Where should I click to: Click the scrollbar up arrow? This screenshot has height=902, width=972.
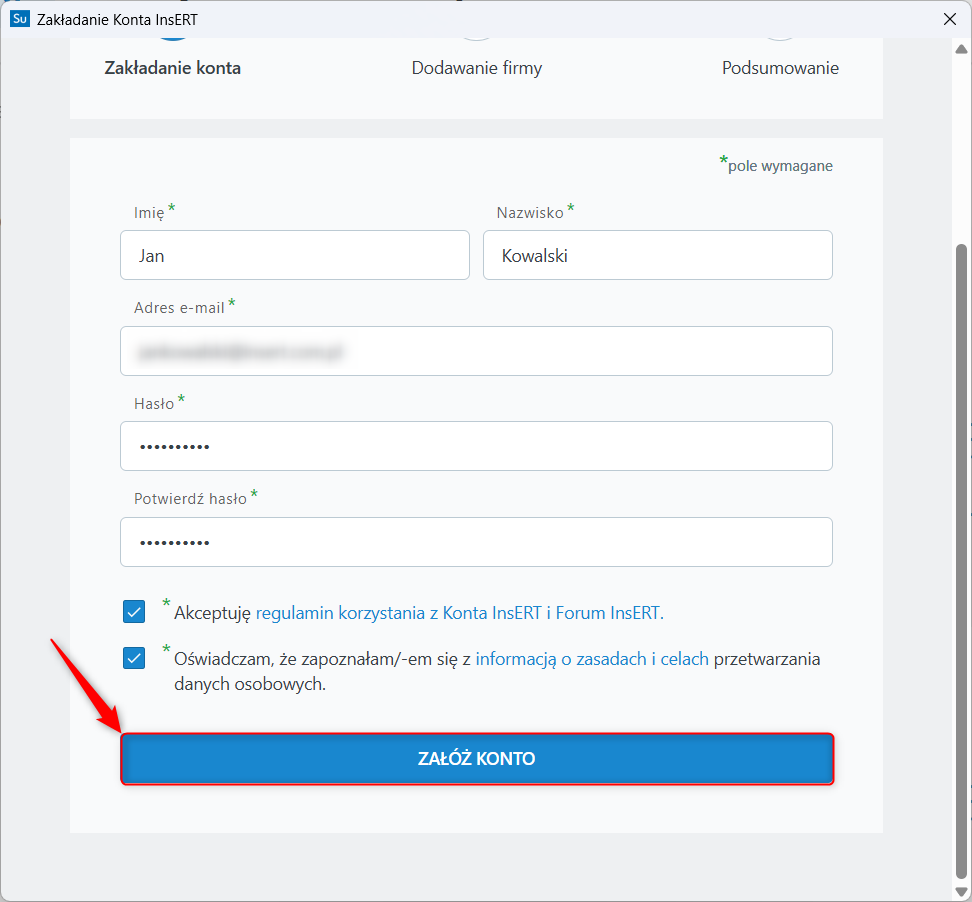click(962, 46)
